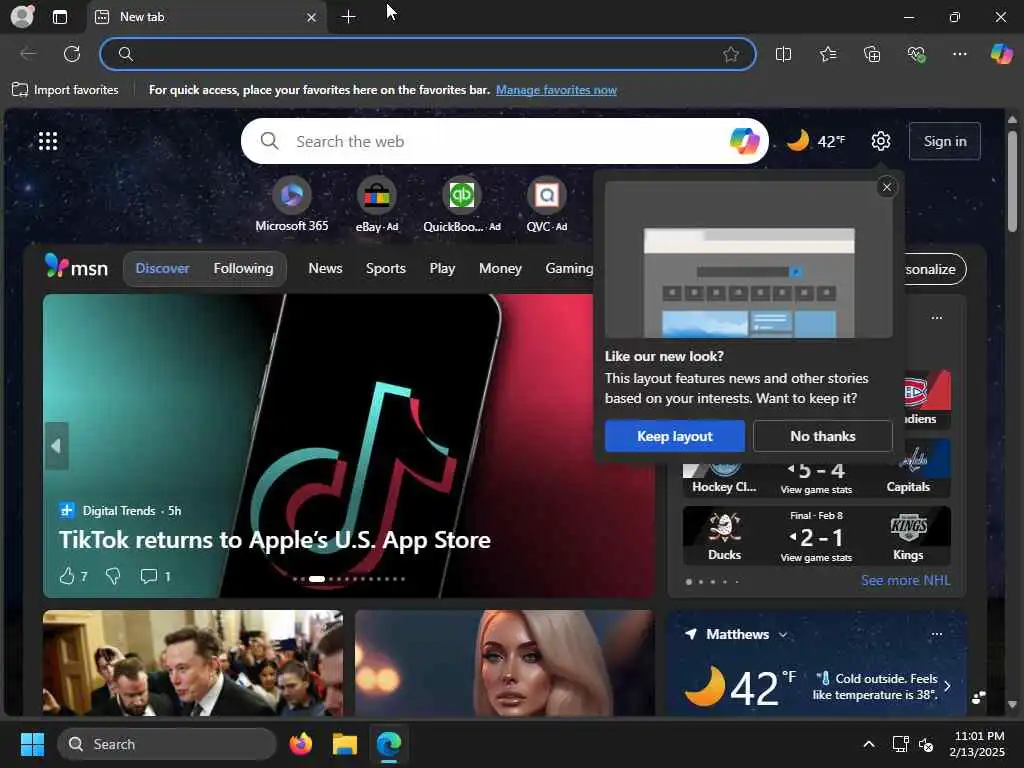Image resolution: width=1024 pixels, height=768 pixels.
Task: Open the MSN app launcher grid
Action: 48,141
